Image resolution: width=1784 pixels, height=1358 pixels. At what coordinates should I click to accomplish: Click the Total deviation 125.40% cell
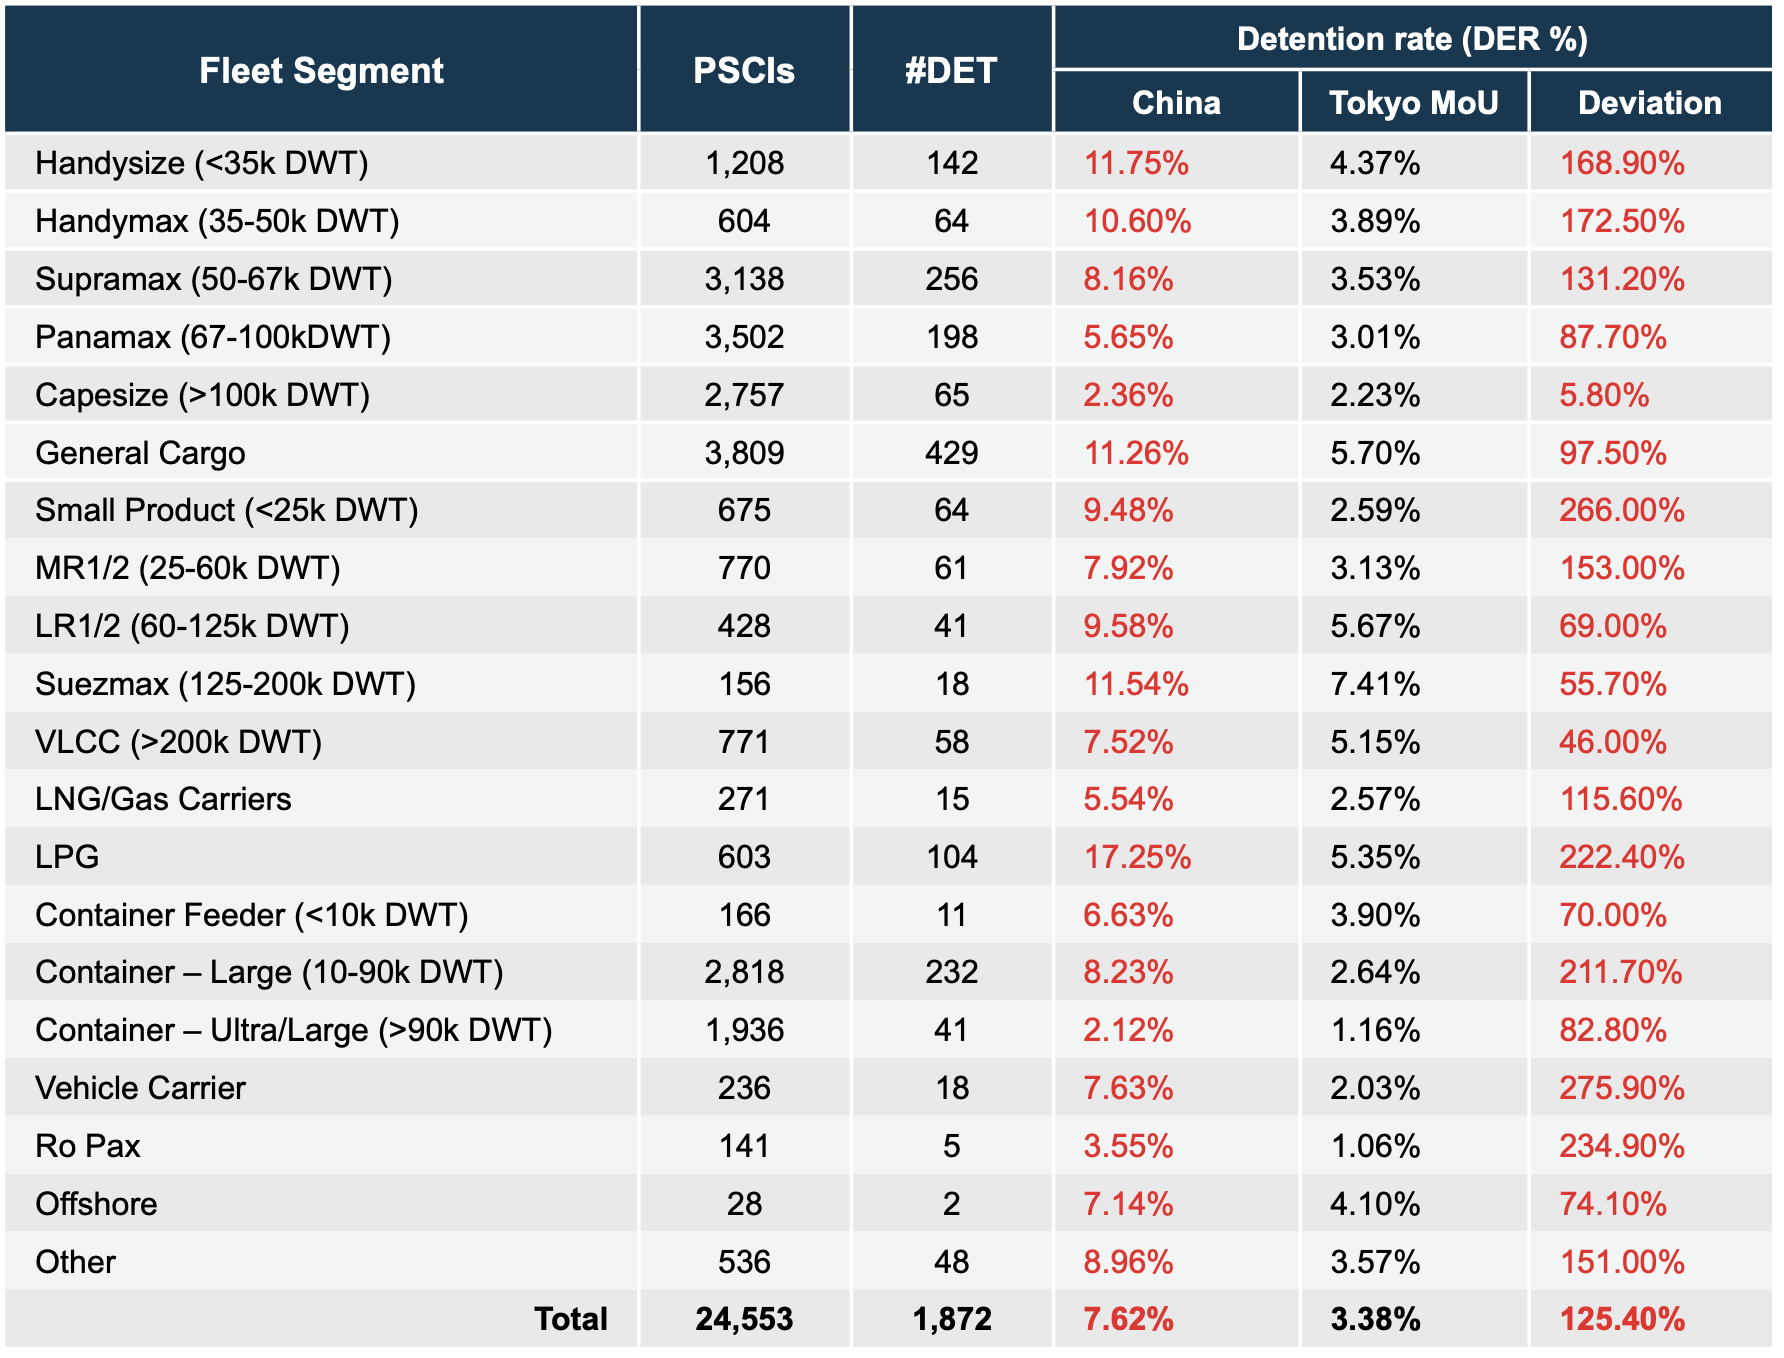(1622, 1319)
